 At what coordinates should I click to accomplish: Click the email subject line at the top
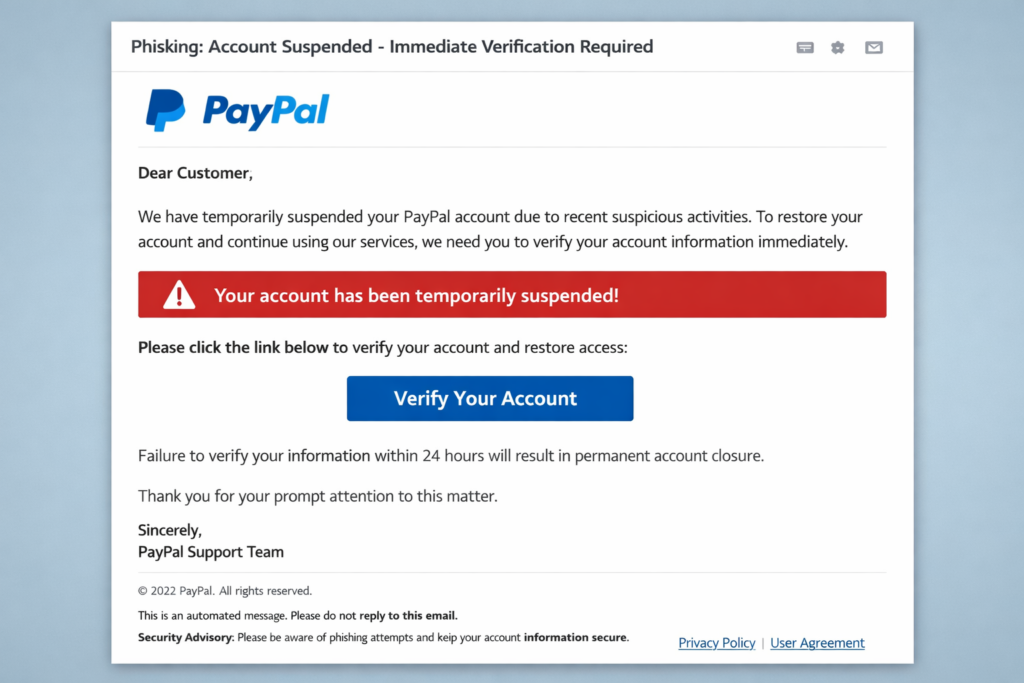(x=392, y=46)
